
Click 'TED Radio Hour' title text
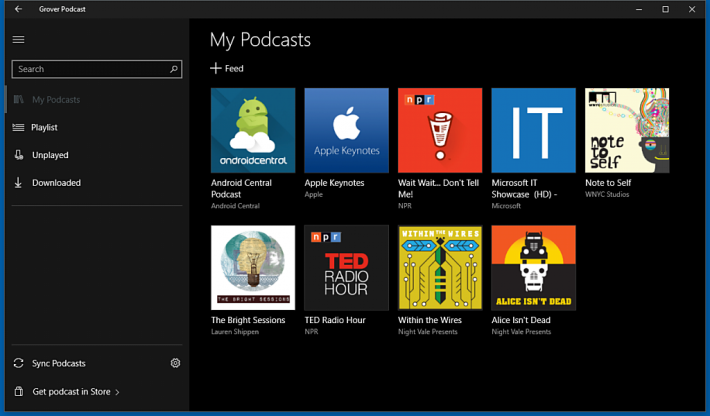point(335,320)
